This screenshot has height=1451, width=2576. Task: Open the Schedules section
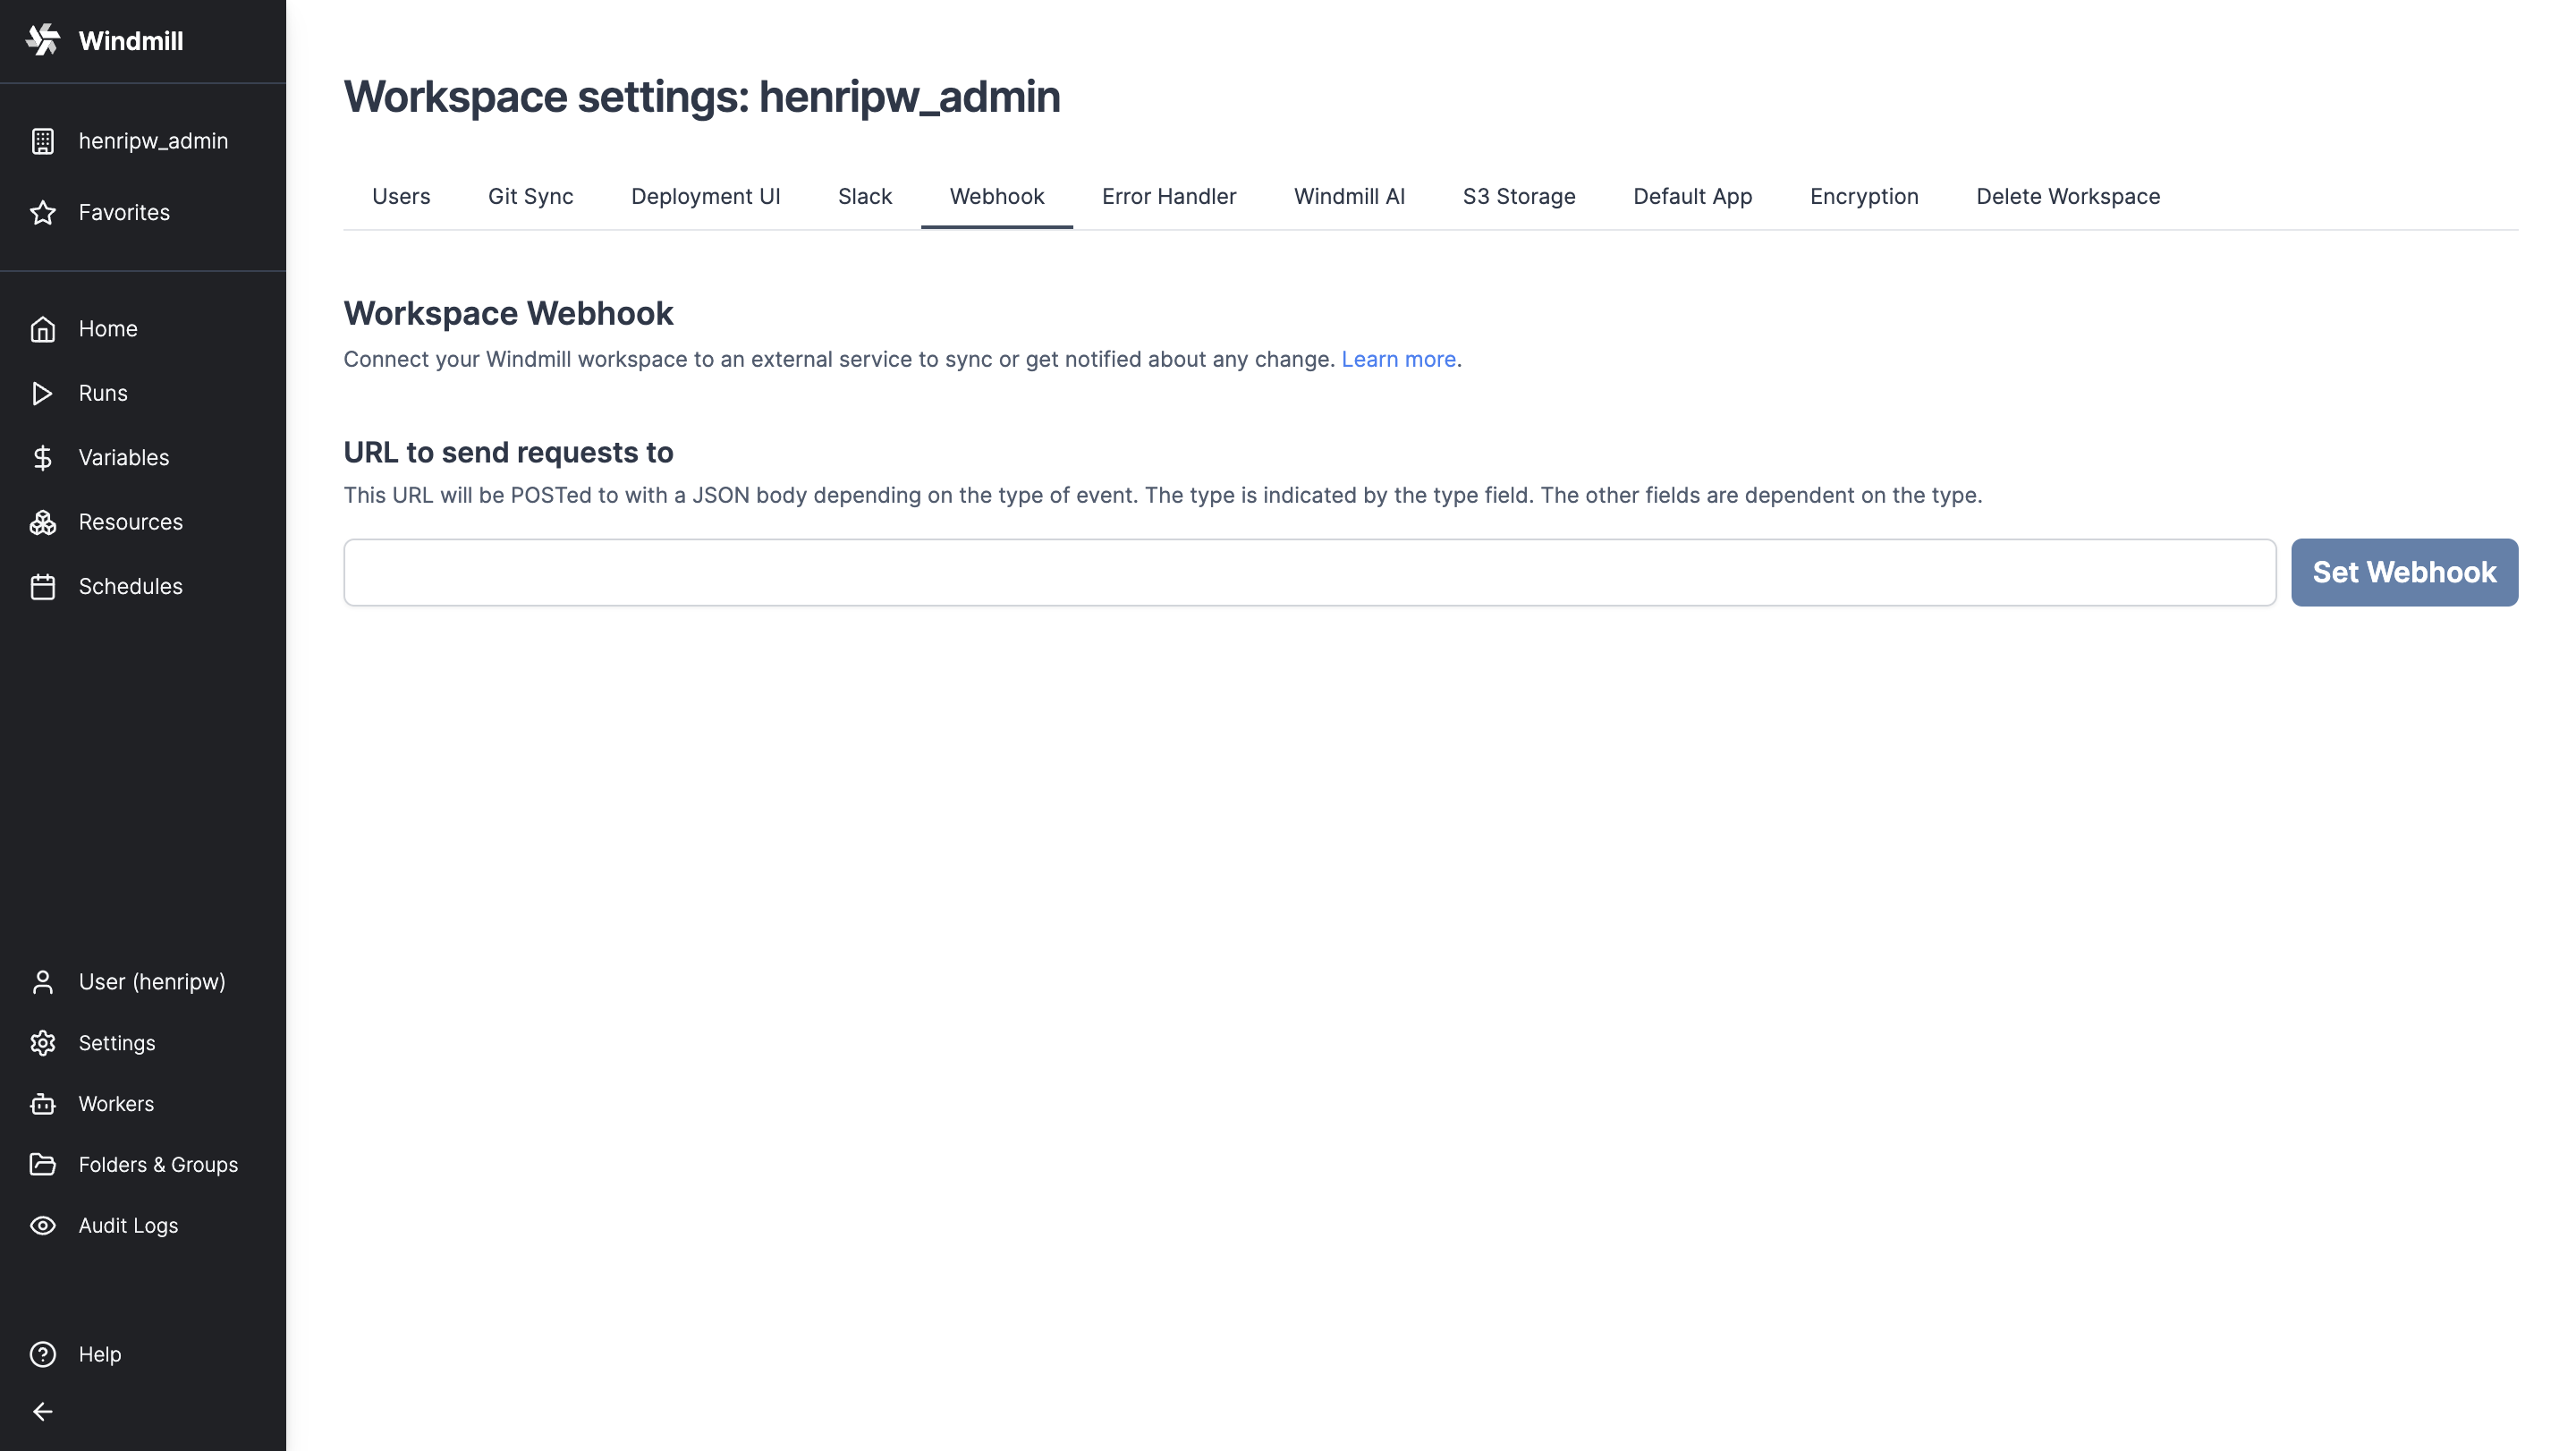130,586
